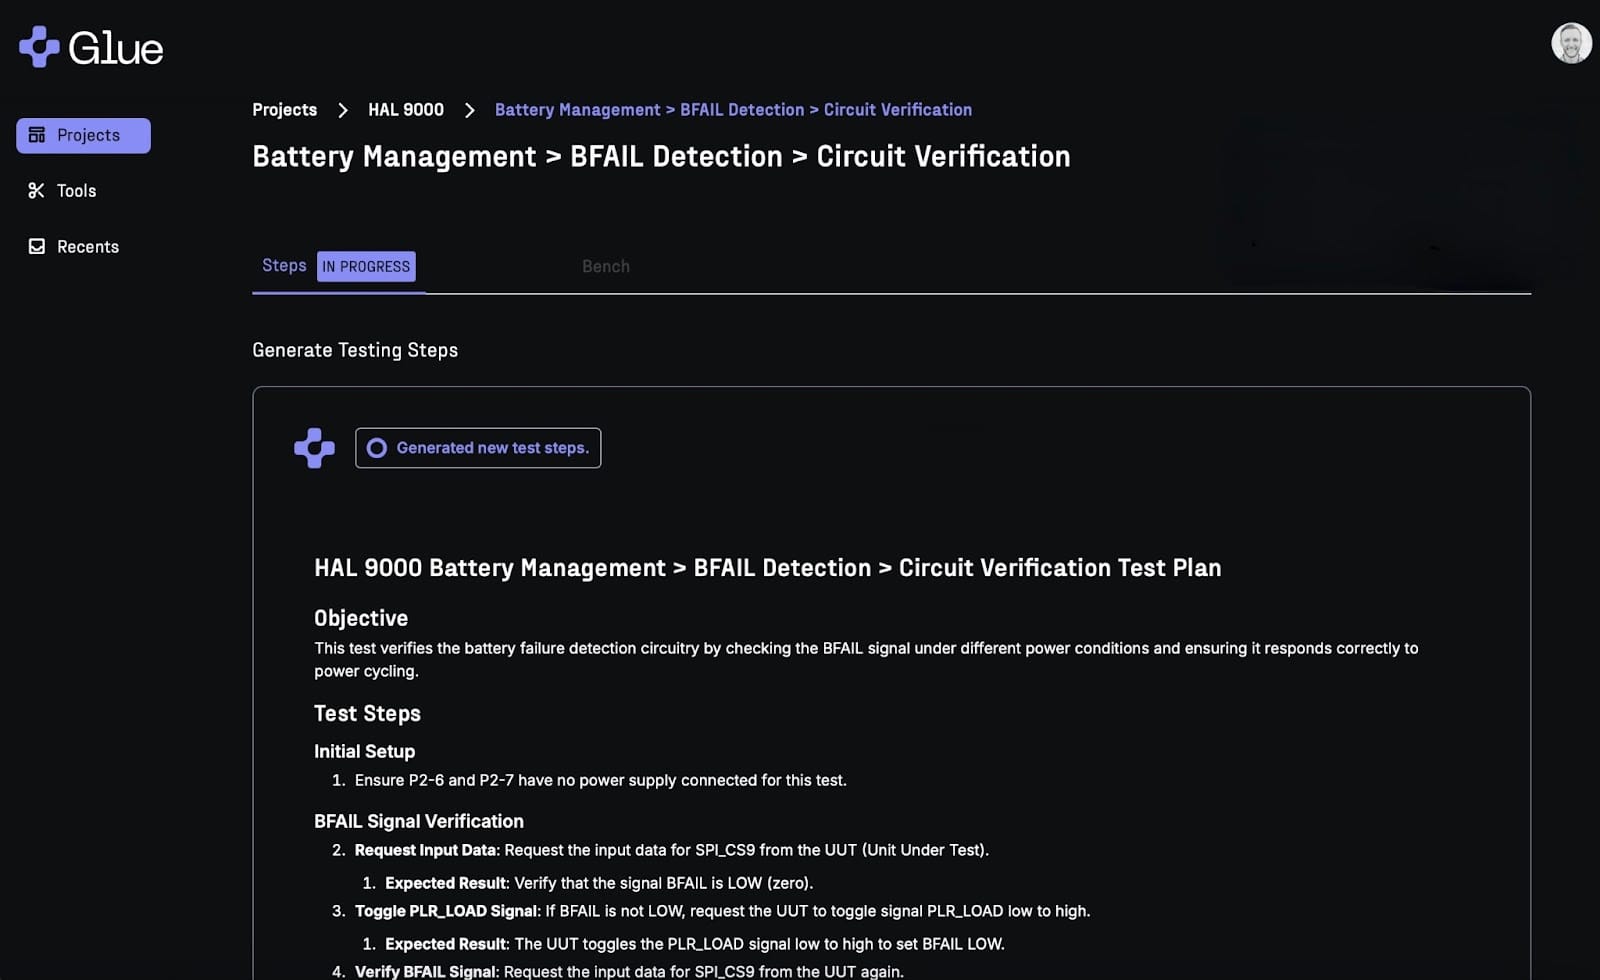
Task: Click the breadcrumb chevron after HAL 9000
Action: click(470, 110)
